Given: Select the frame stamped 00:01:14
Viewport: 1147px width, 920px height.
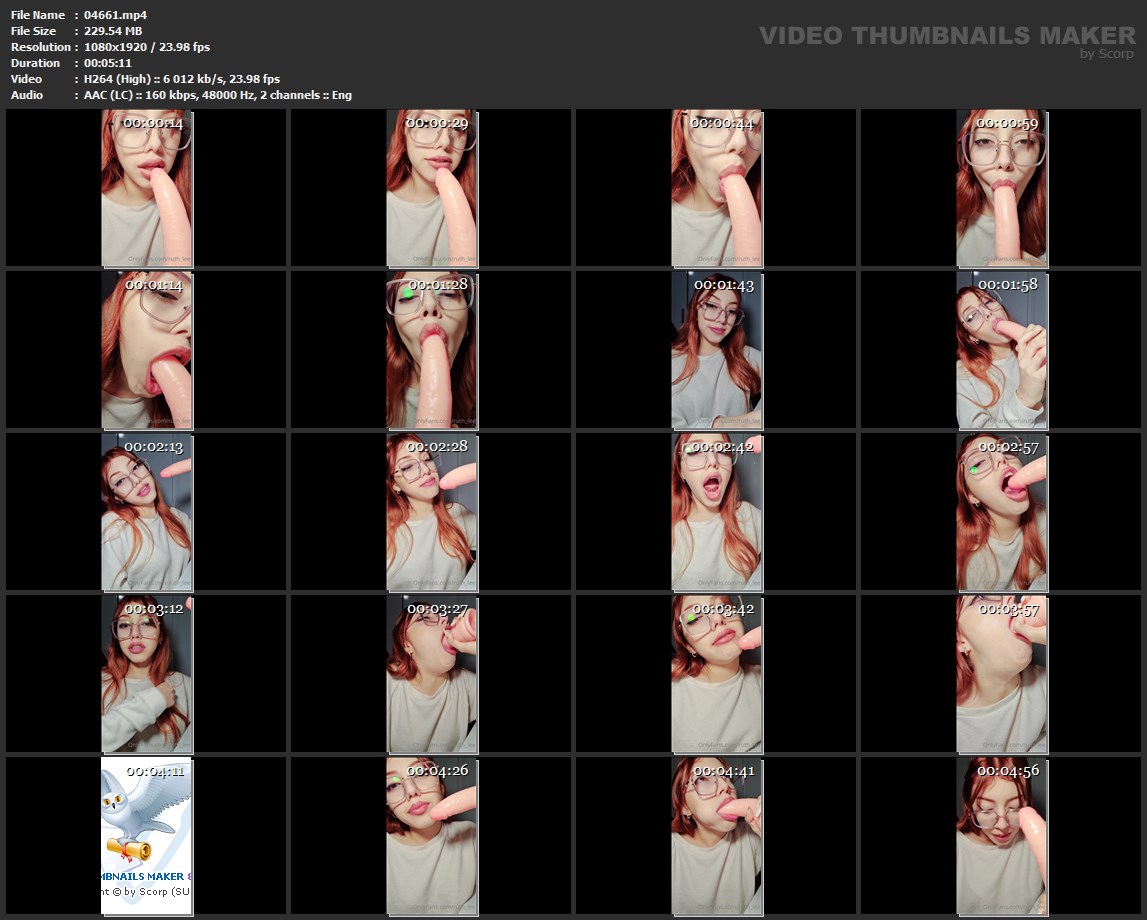Looking at the screenshot, I should pos(146,350).
